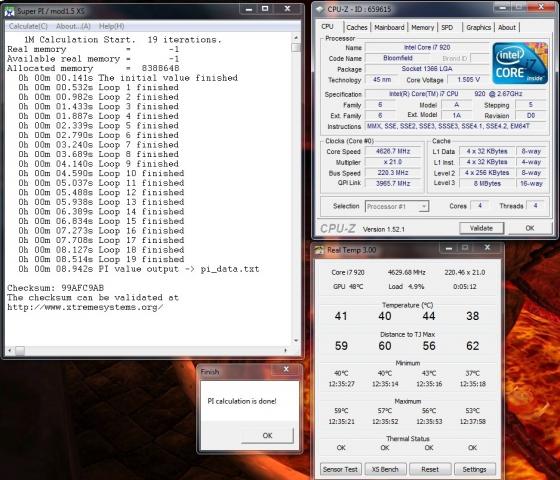Viewport: 560px width, 480px height.
Task: Click the Checksum: 99AFC9AB line
Action: click(56, 288)
